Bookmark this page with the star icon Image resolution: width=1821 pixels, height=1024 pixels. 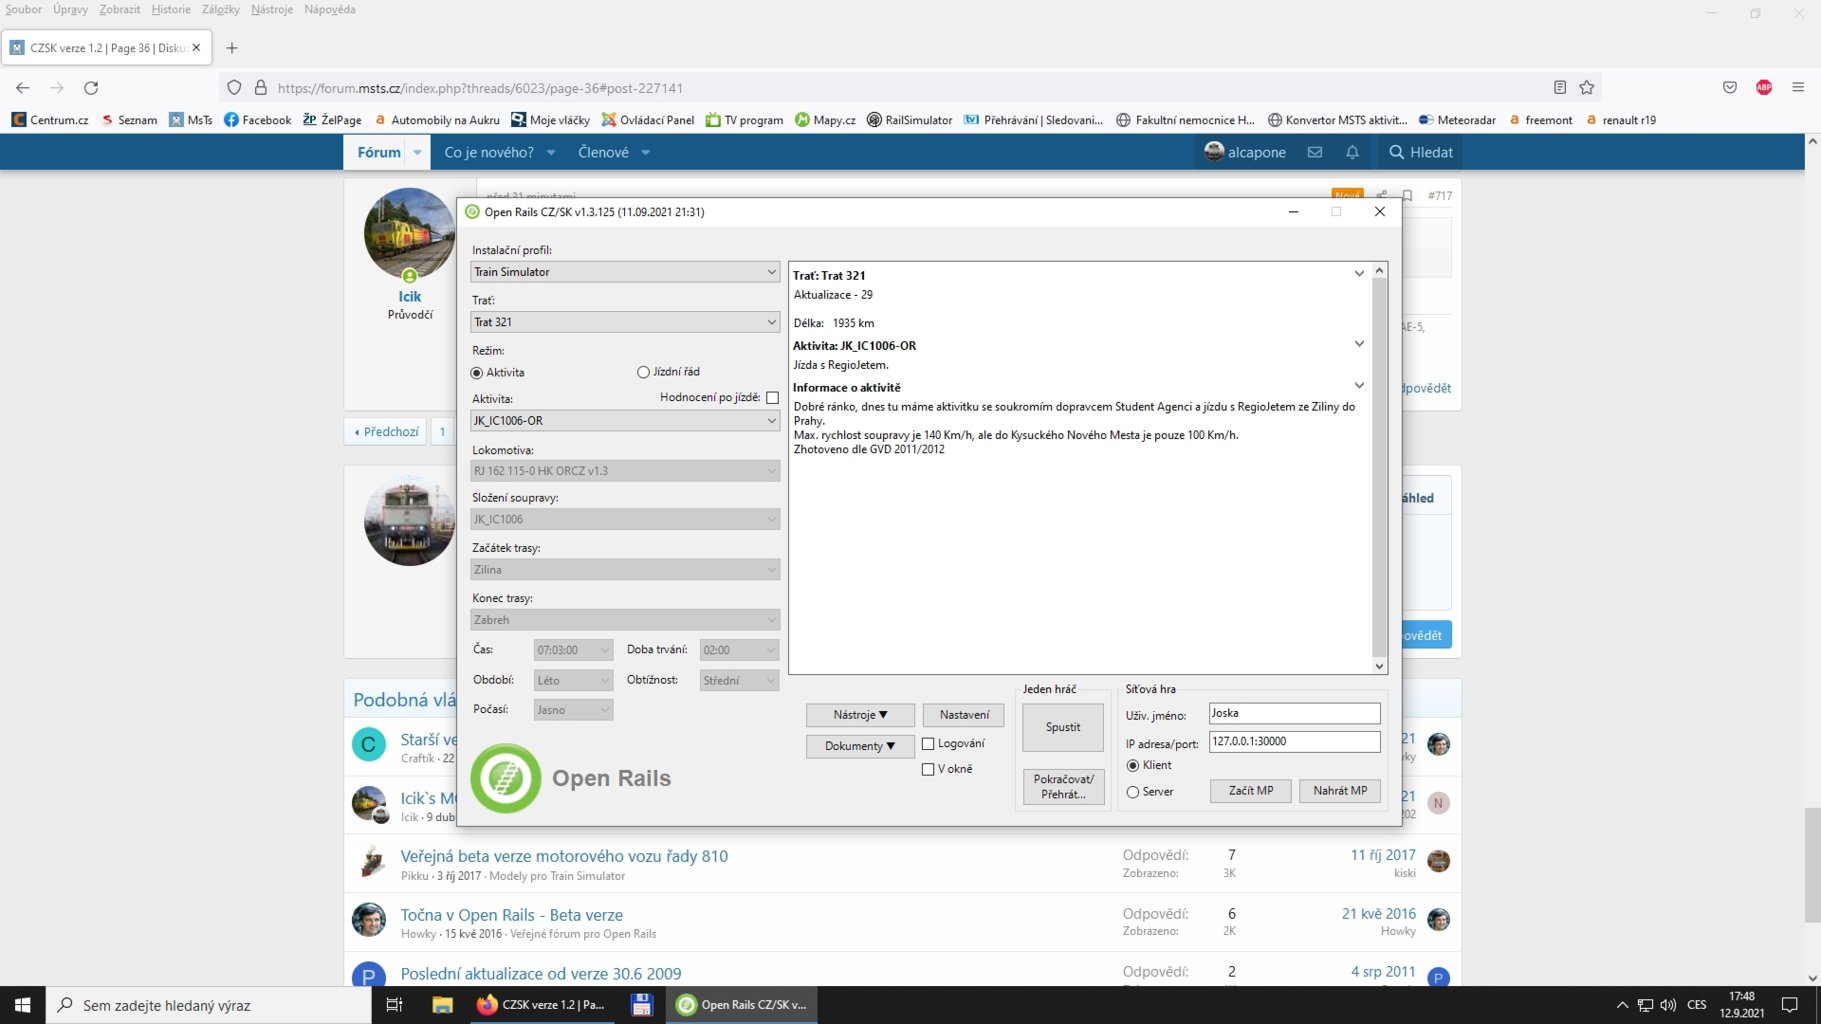(x=1587, y=88)
